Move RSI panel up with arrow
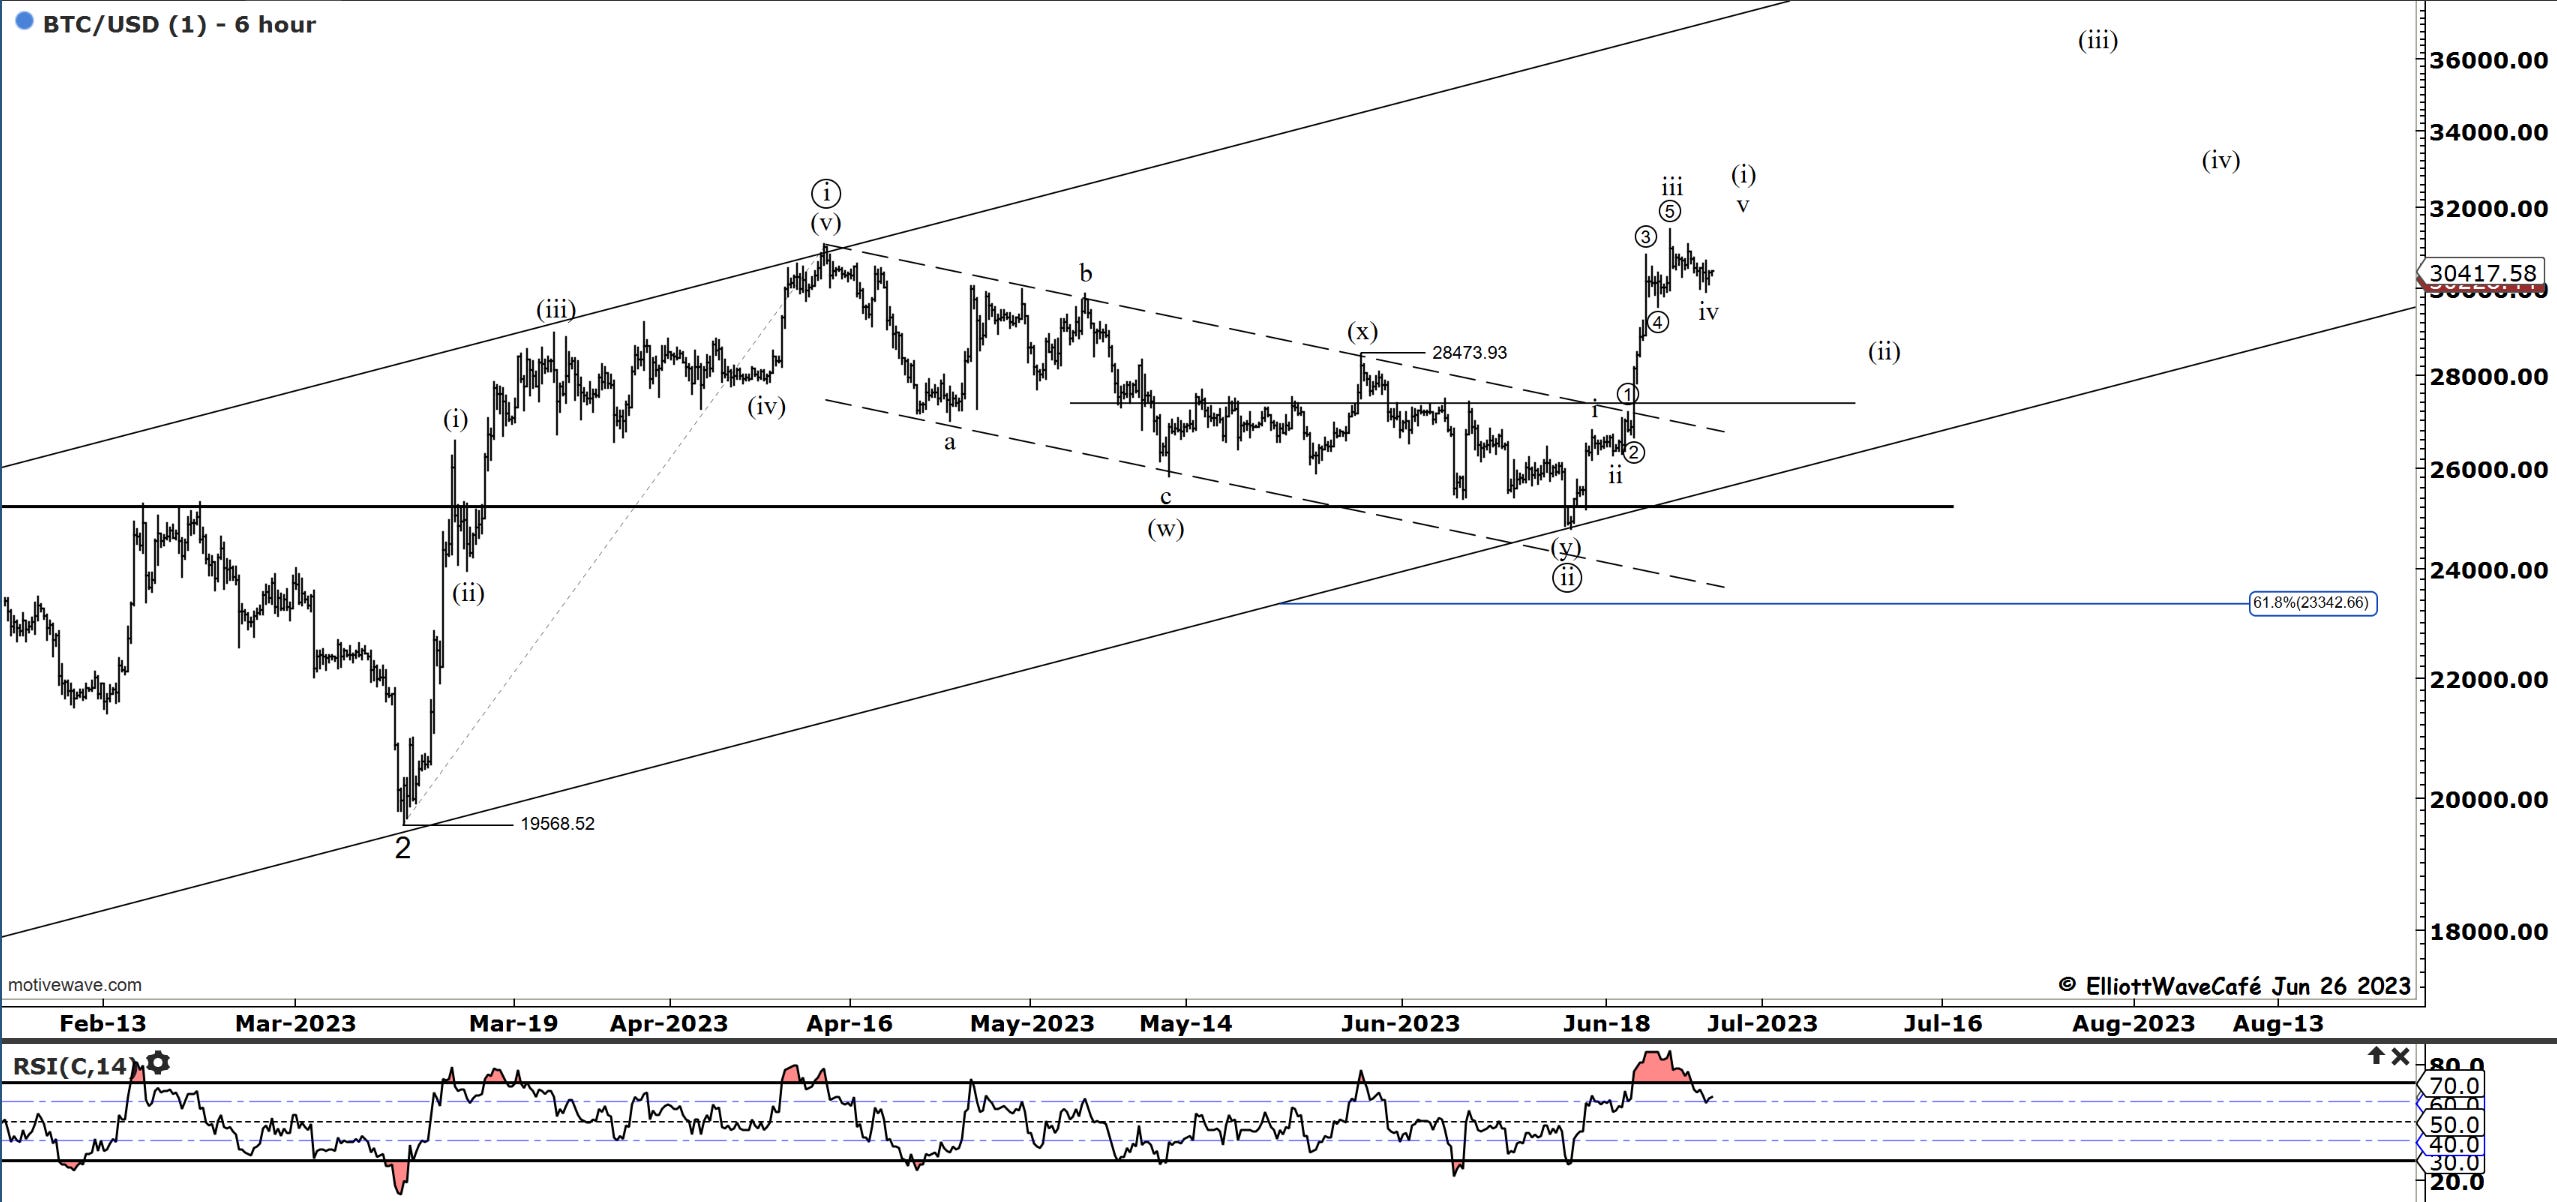Viewport: 2557px width, 1202px height. point(2376,1056)
